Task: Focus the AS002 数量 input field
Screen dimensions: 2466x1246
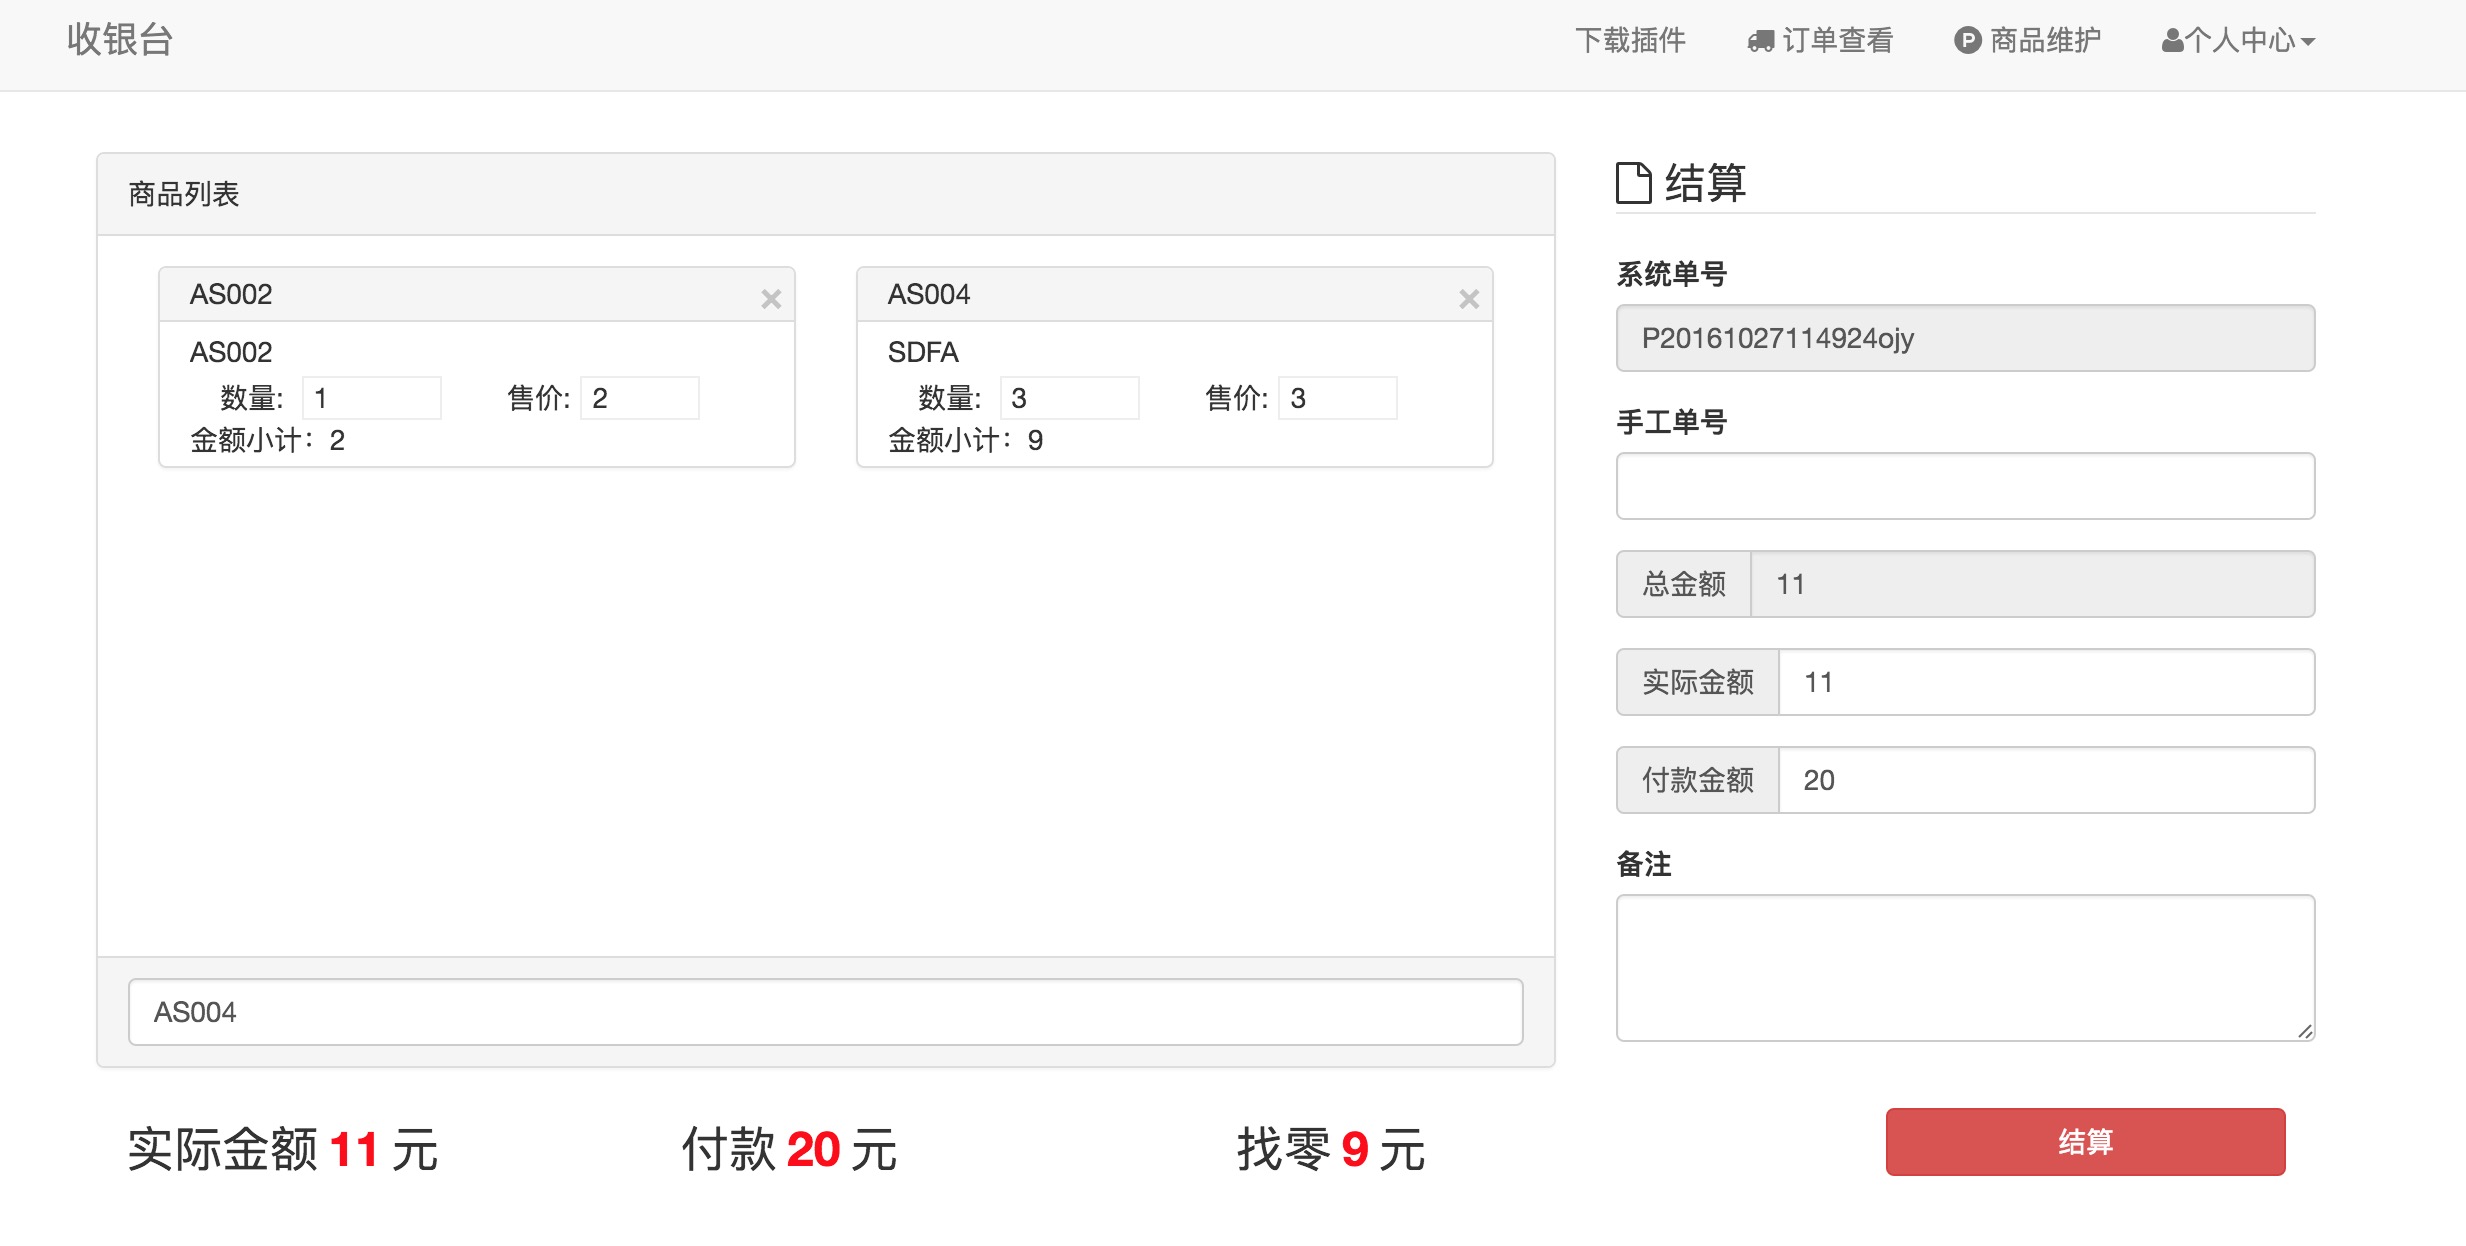Action: (x=371, y=398)
